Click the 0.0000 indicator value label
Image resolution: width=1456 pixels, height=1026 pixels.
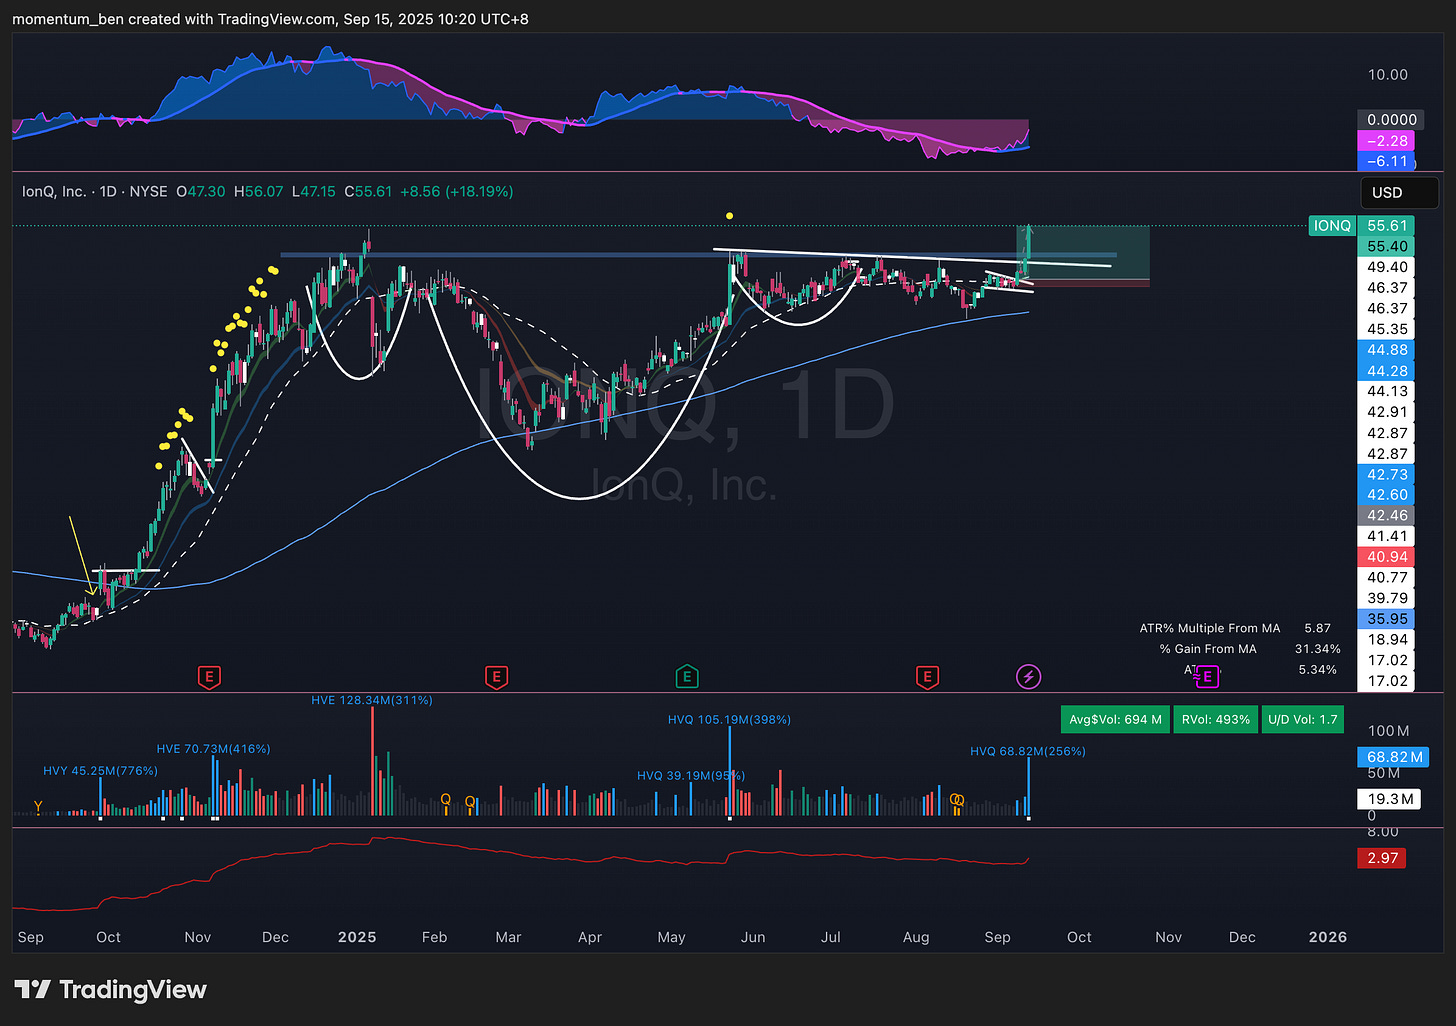point(1391,119)
